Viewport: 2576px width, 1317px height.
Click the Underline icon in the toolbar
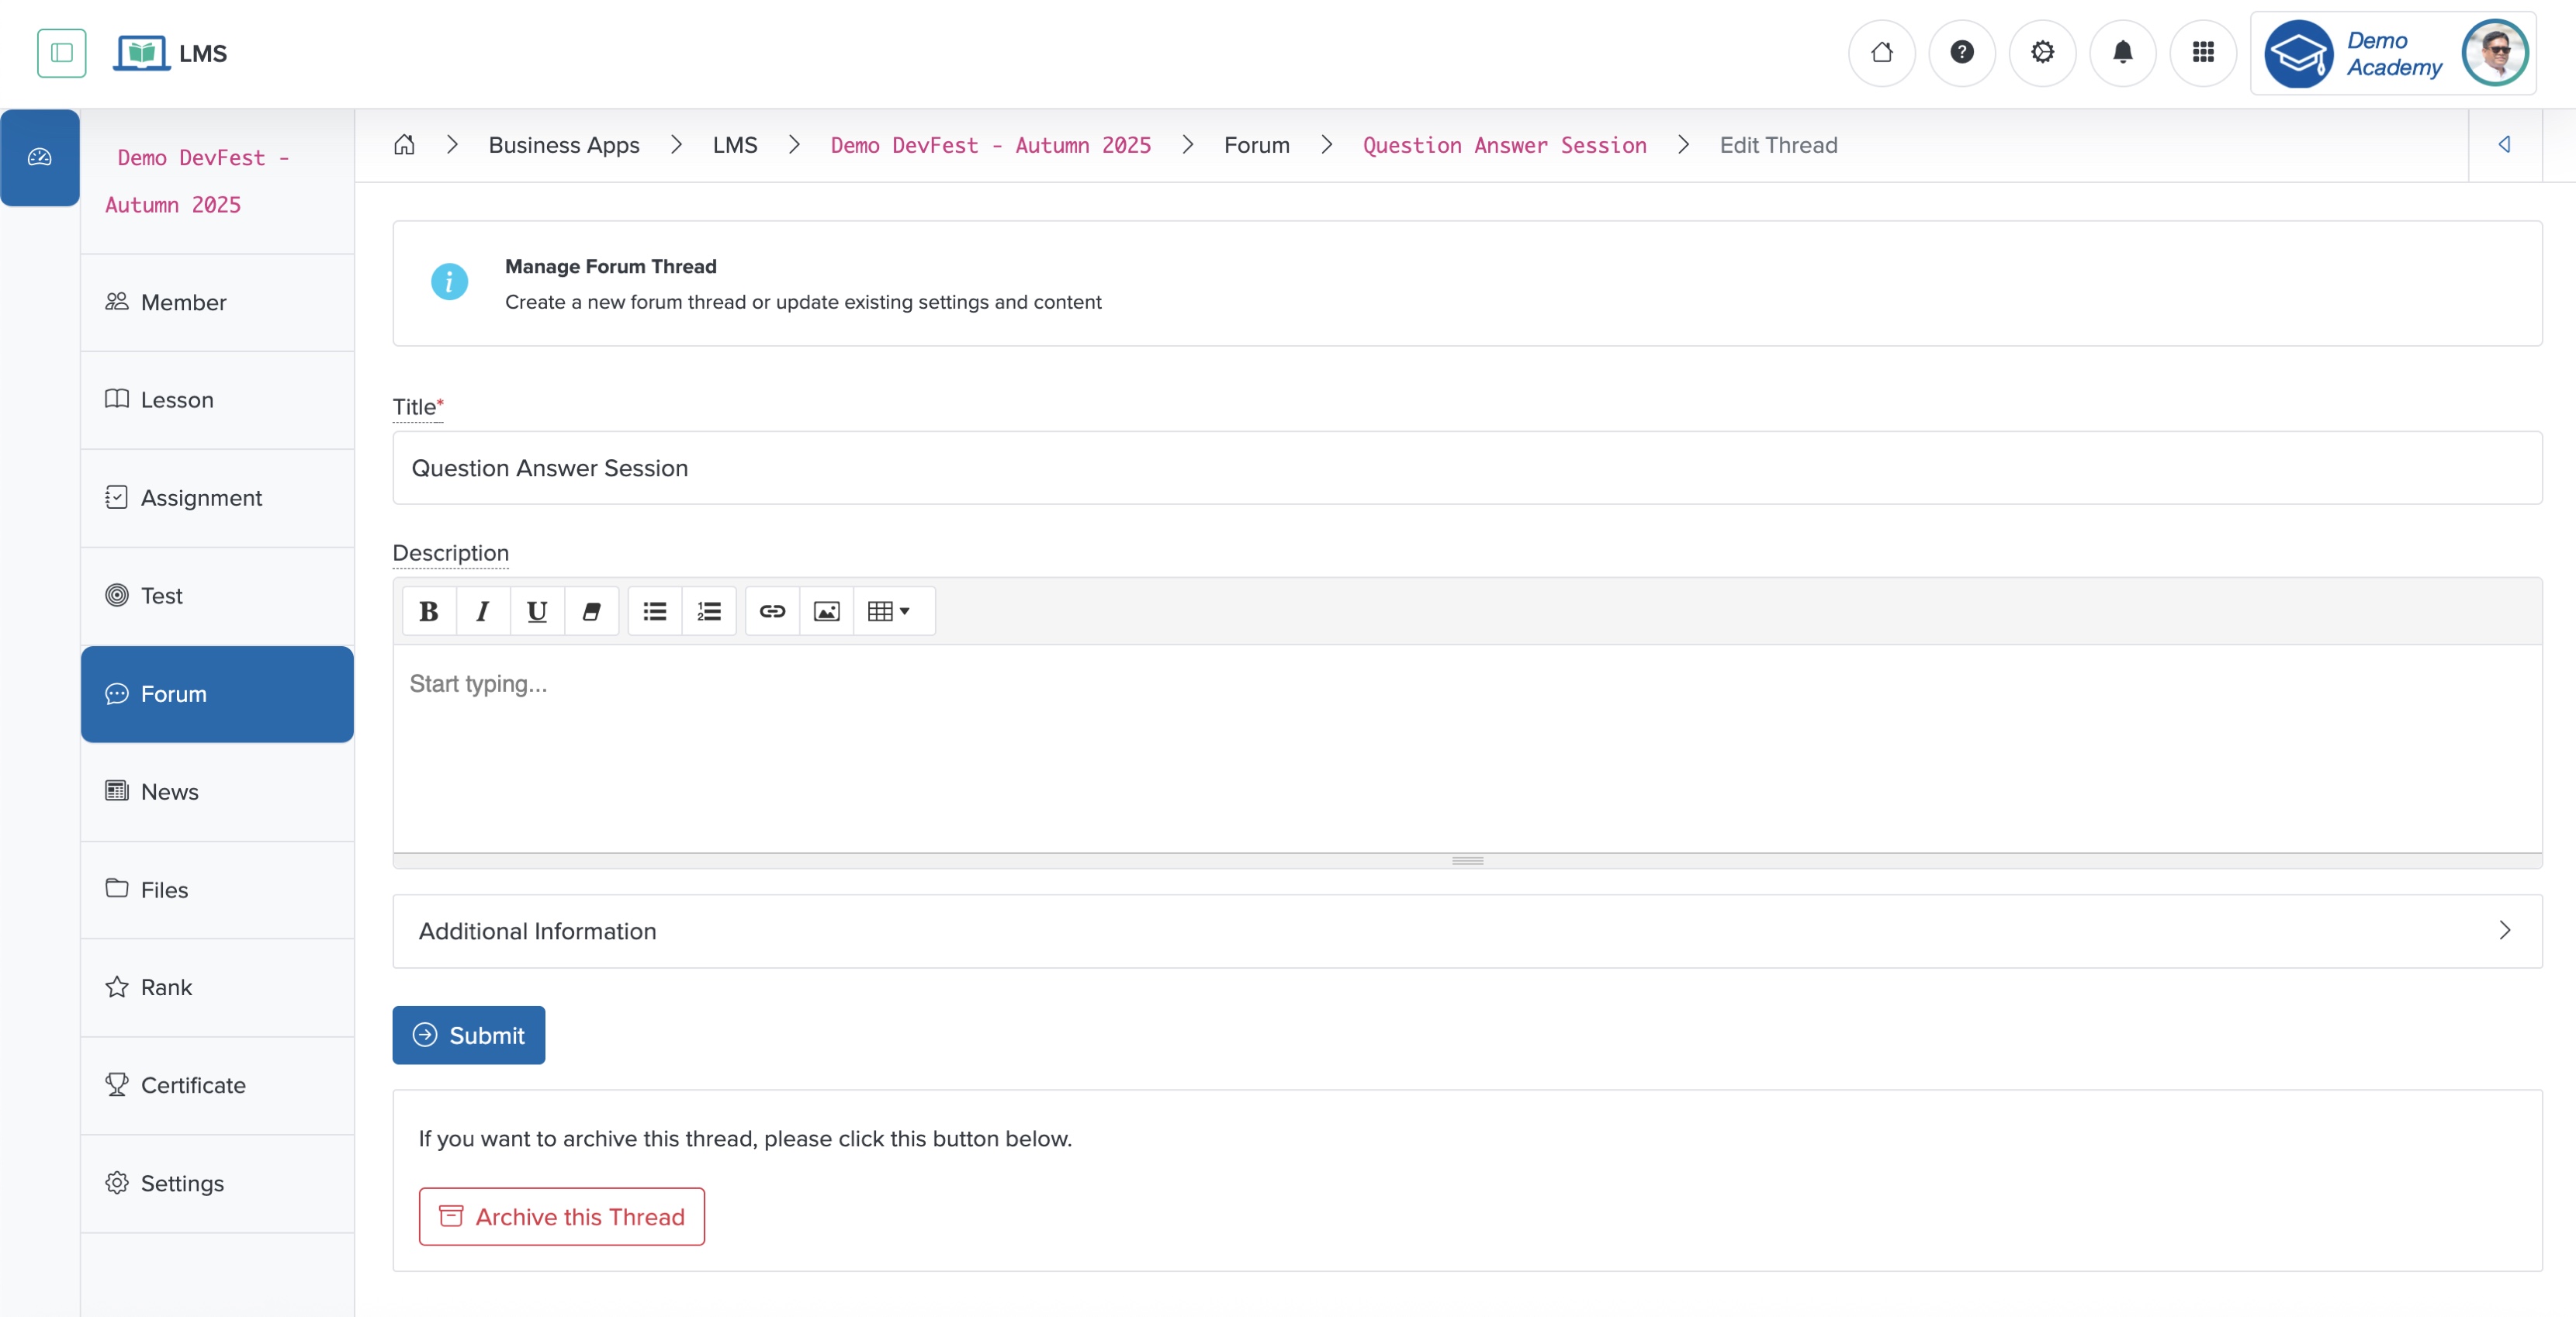537,611
